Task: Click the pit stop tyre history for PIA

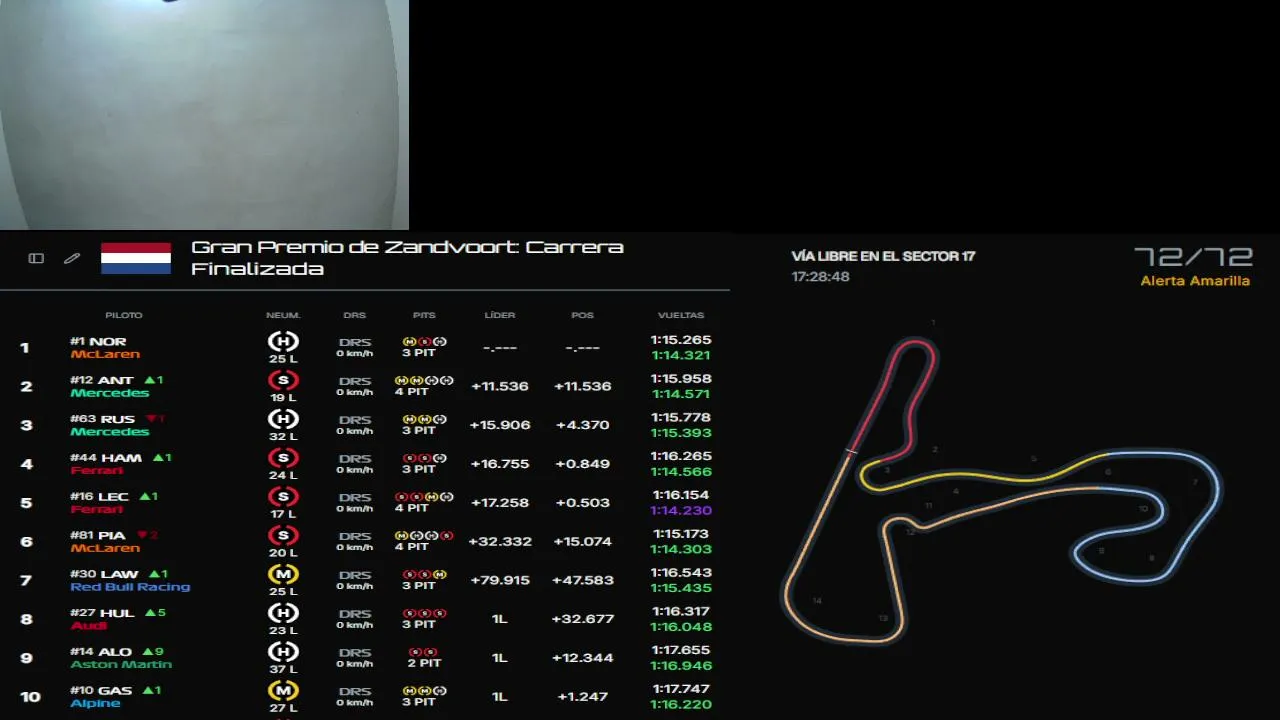Action: click(424, 536)
